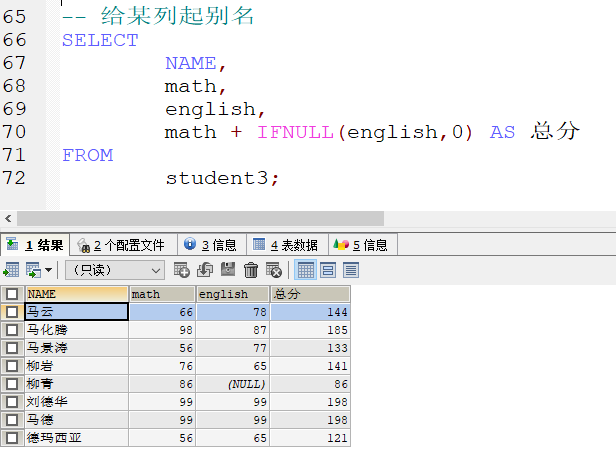Click student3 table name in editor
616x462 pixels.
click(216, 178)
